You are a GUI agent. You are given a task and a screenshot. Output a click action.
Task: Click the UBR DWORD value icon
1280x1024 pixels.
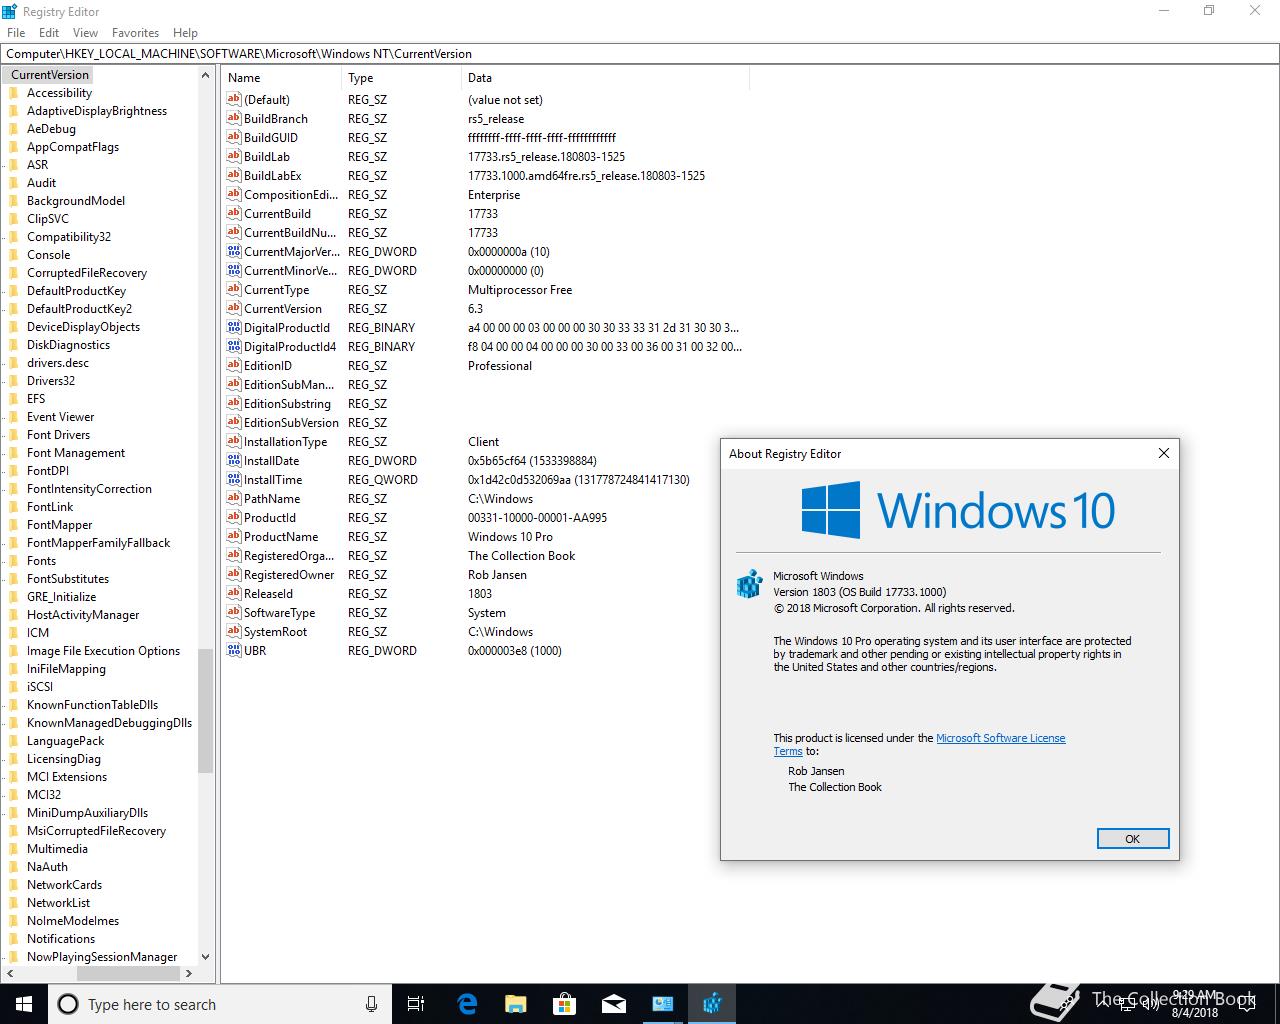234,650
